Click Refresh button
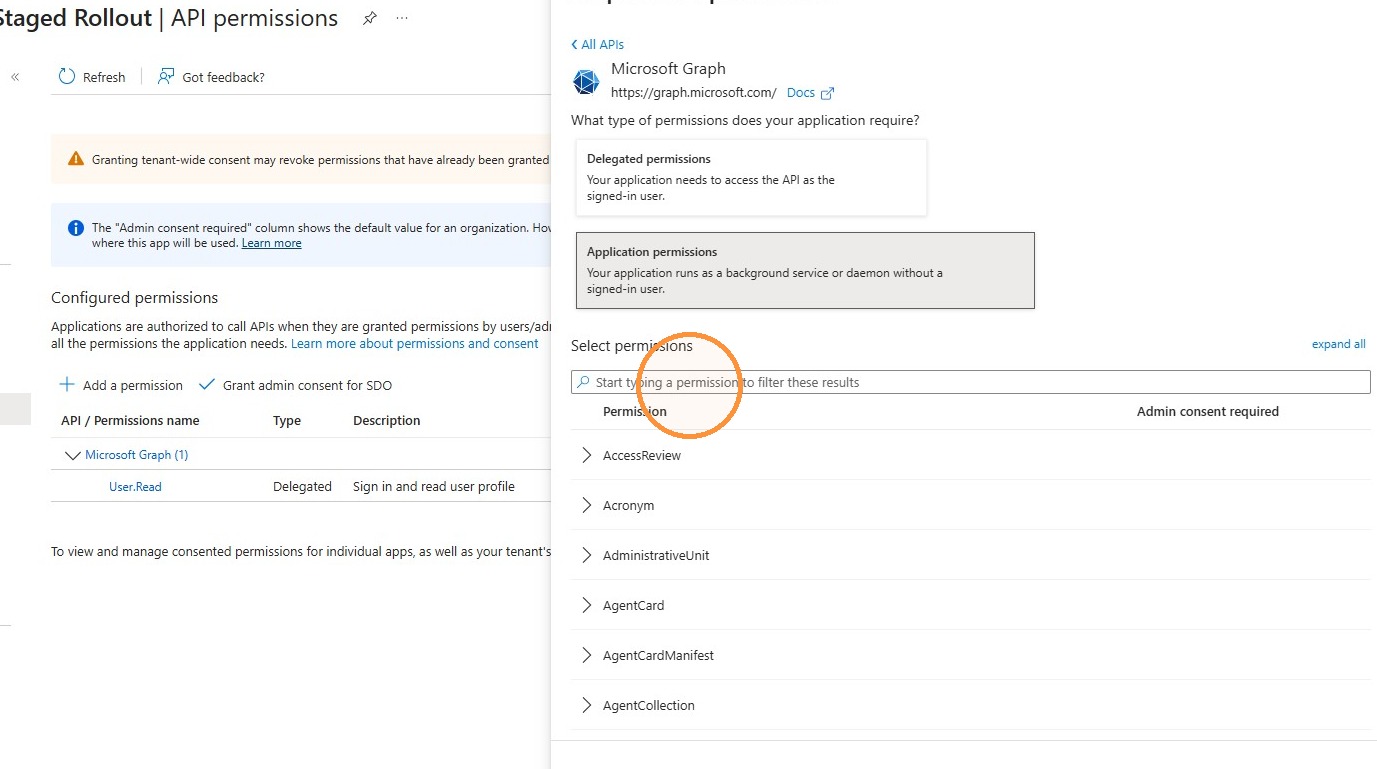 pyautogui.click(x=93, y=77)
